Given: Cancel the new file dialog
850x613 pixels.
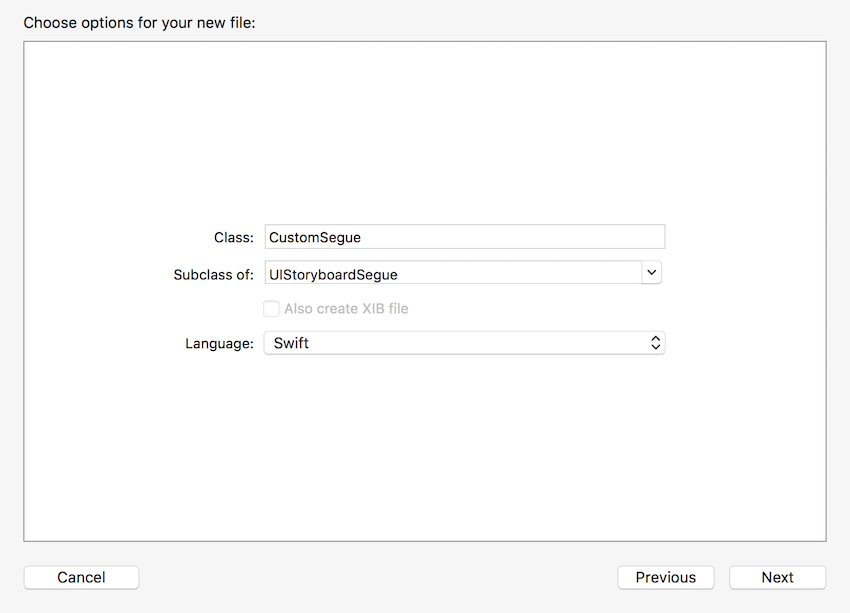Looking at the screenshot, I should [81, 577].
